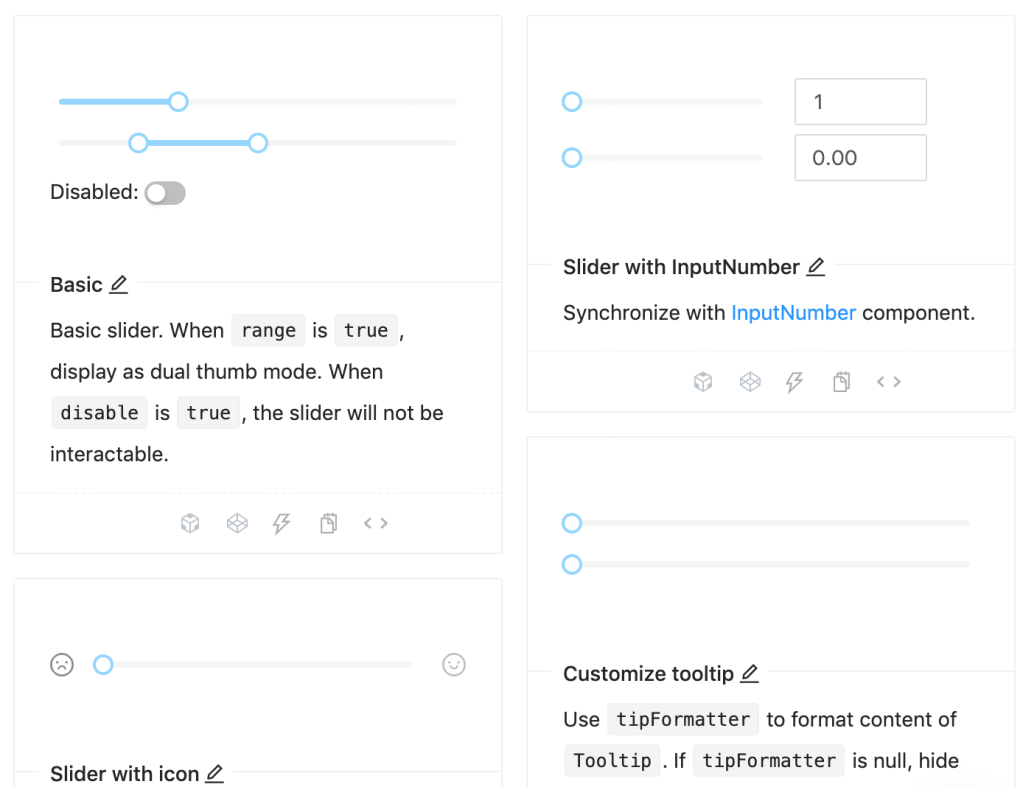Screen dimensions: 1023x787
Task: Click the input field showing 0.00
Action: click(860, 157)
